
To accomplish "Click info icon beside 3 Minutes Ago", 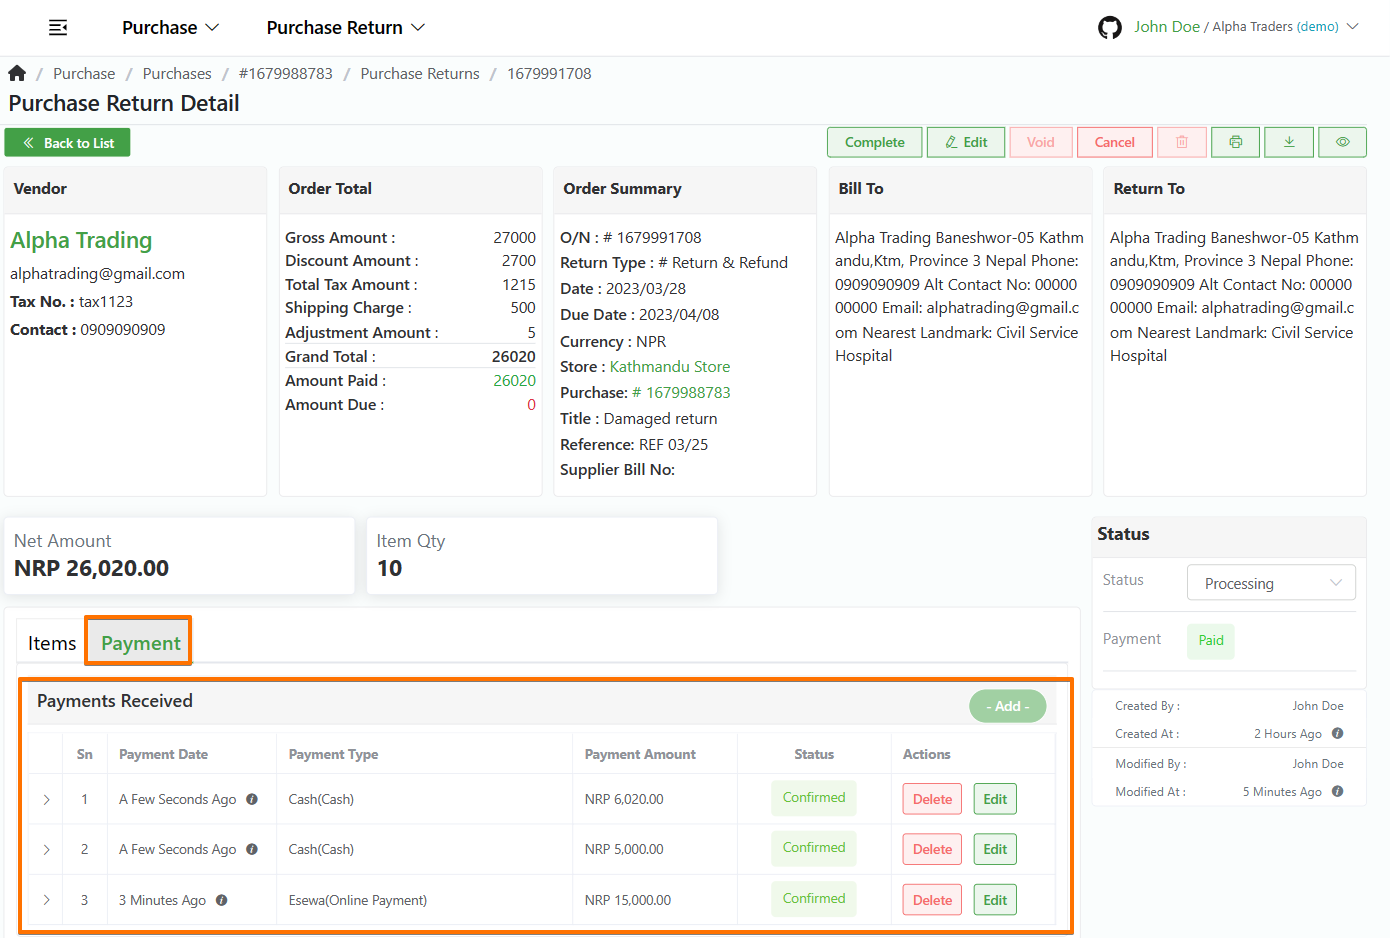I will 222,900.
